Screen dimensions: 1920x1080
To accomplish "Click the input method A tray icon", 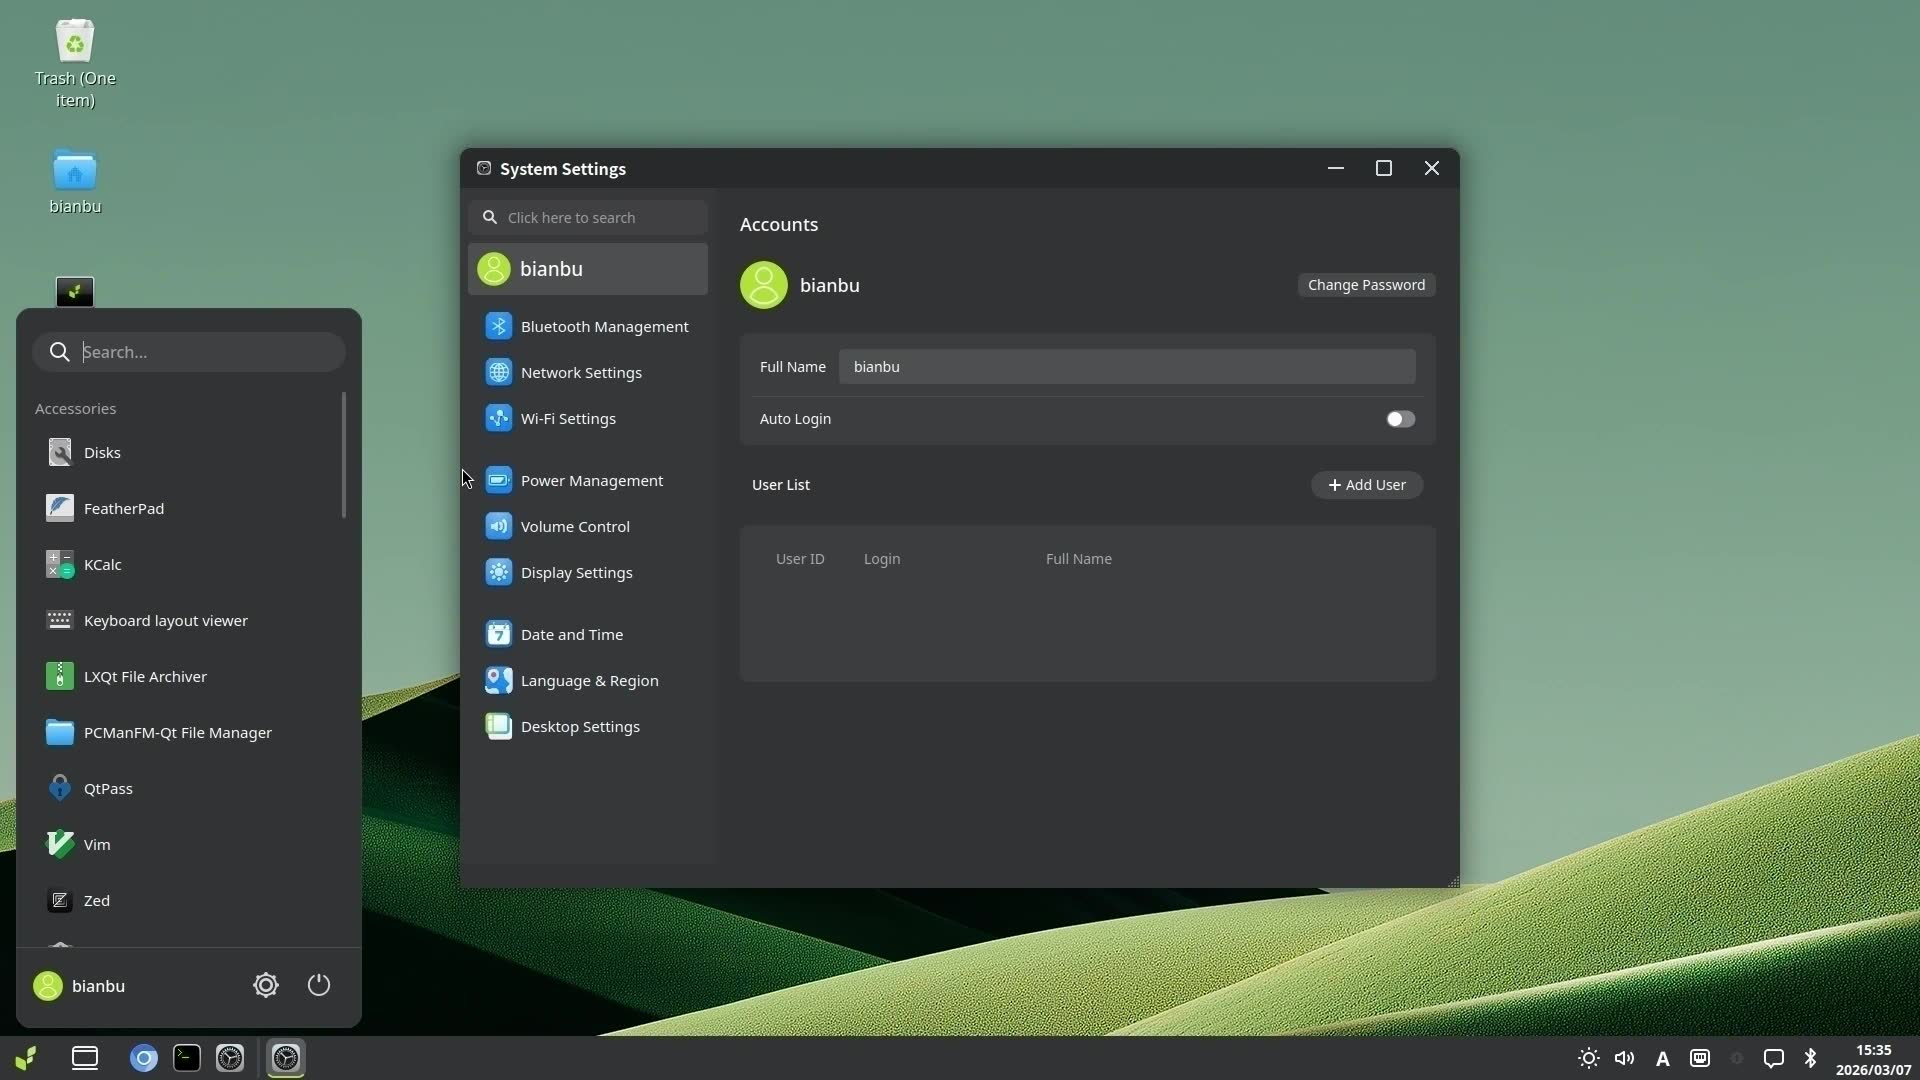I will (1663, 1058).
